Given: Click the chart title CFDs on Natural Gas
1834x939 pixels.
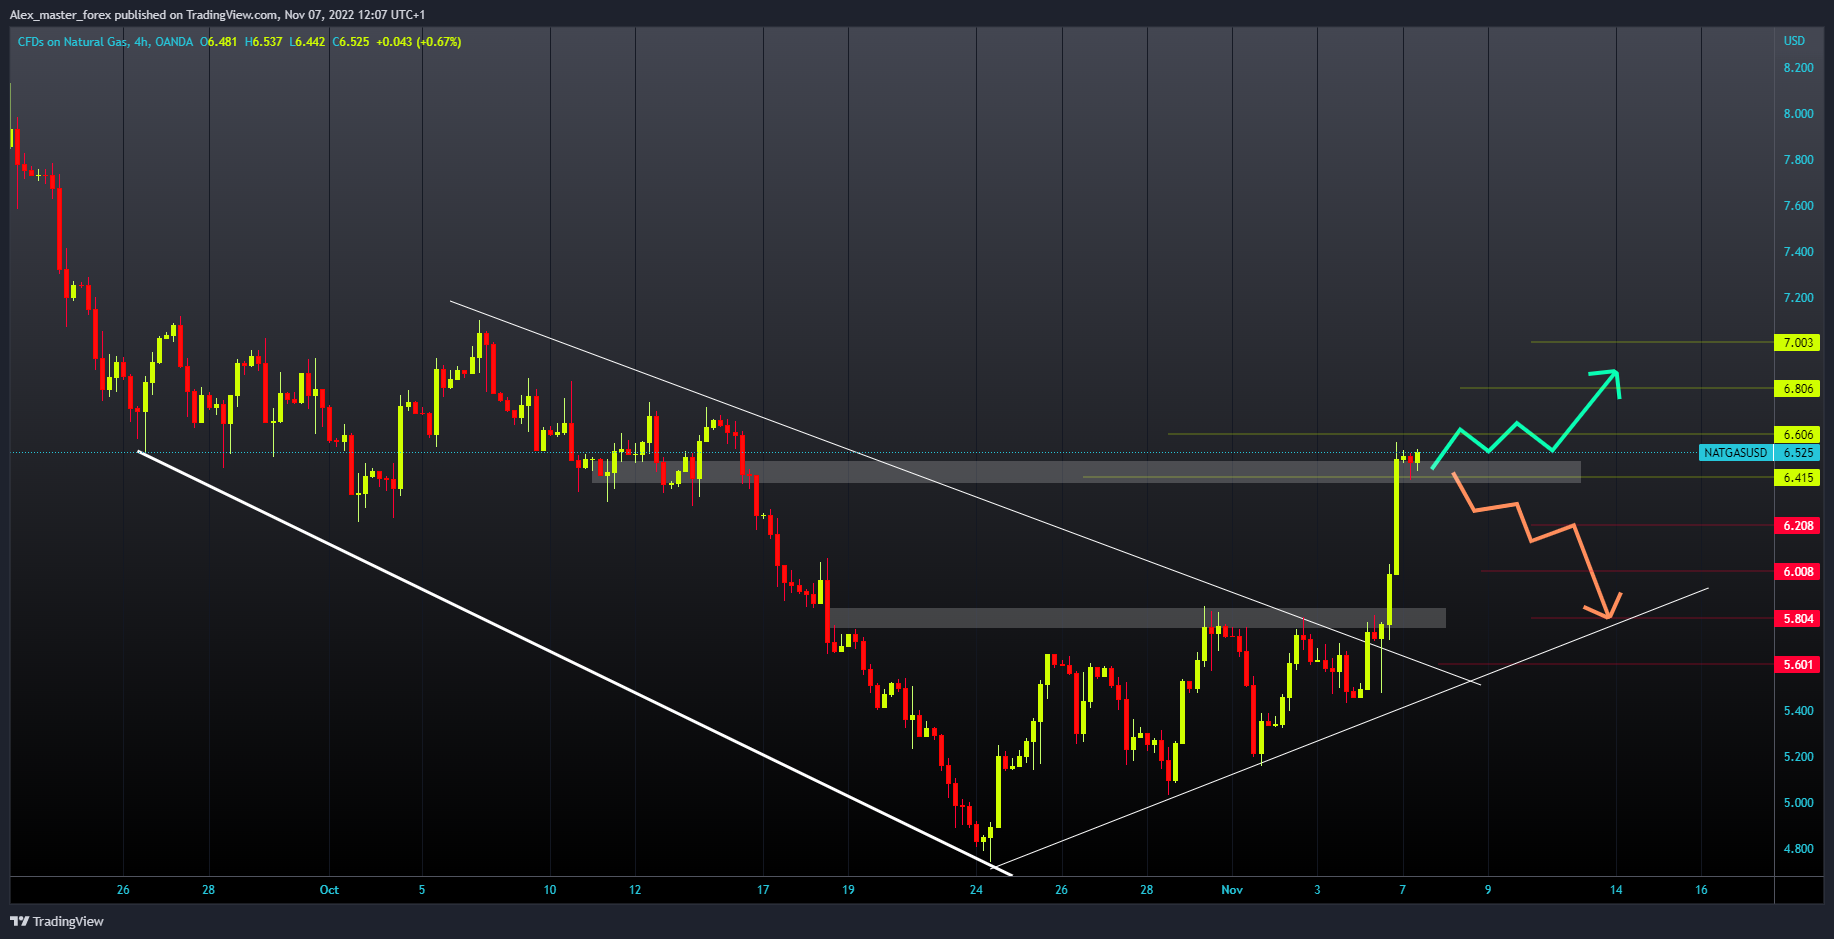Looking at the screenshot, I should click(x=73, y=42).
